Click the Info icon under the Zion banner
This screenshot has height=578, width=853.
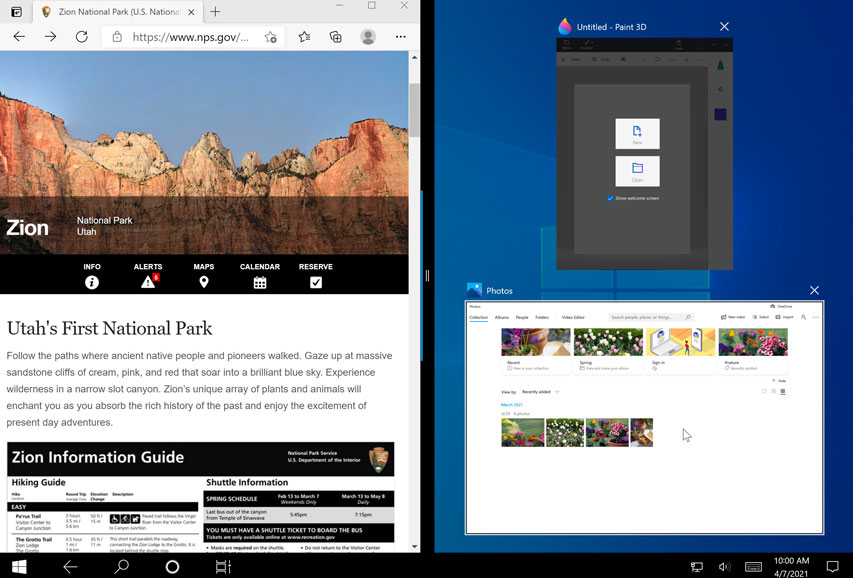point(92,282)
